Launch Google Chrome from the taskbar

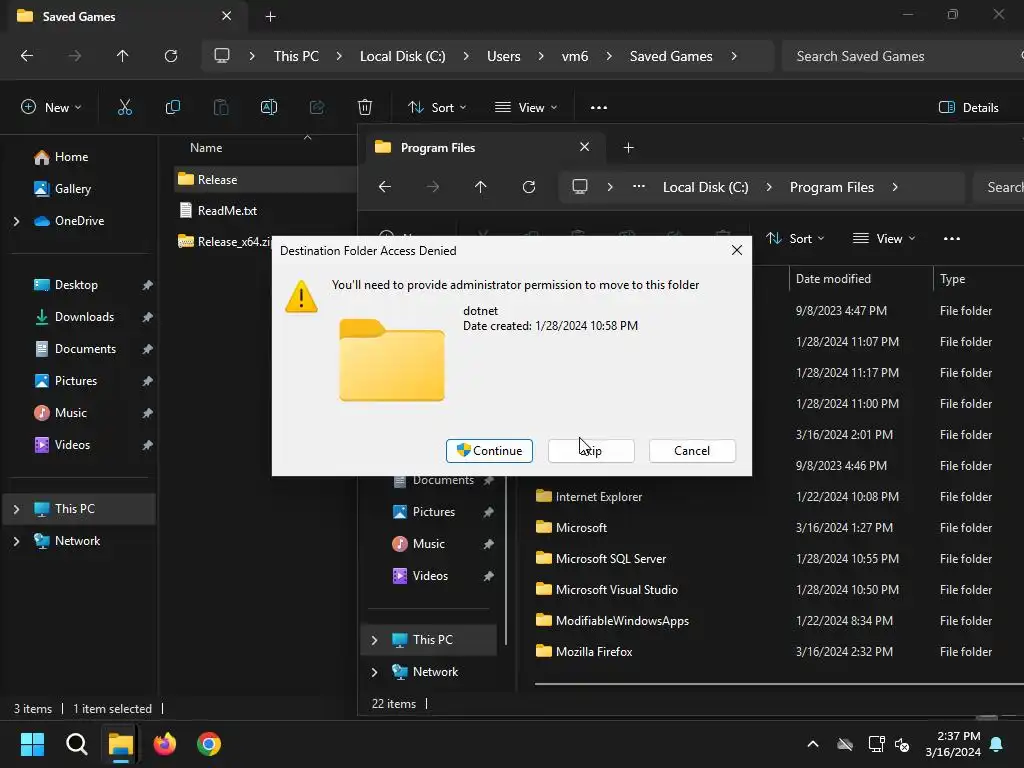tap(209, 744)
